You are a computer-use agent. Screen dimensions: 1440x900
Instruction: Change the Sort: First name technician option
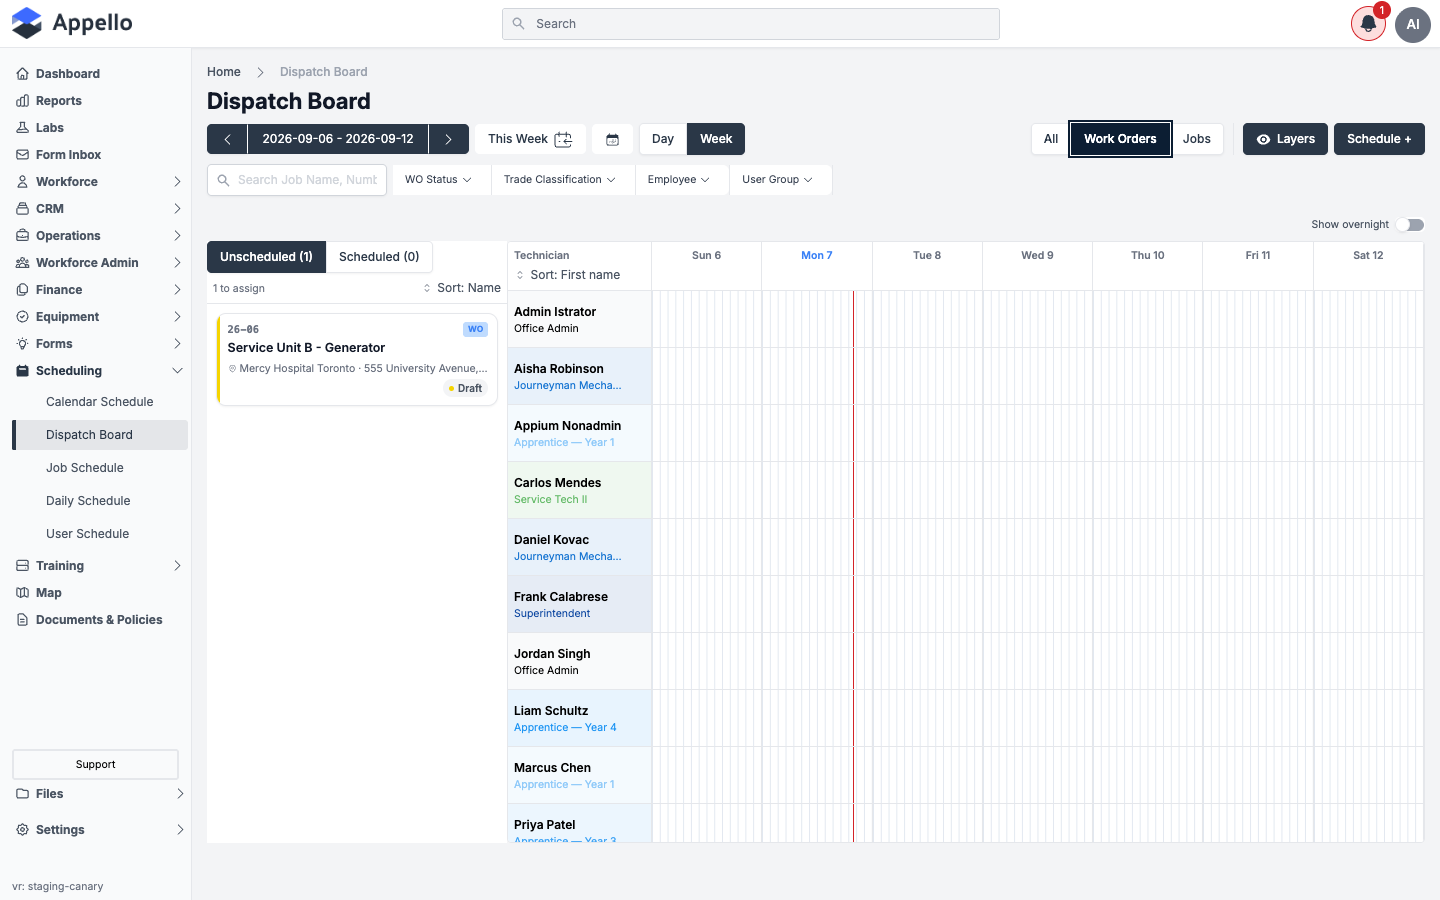(x=567, y=275)
